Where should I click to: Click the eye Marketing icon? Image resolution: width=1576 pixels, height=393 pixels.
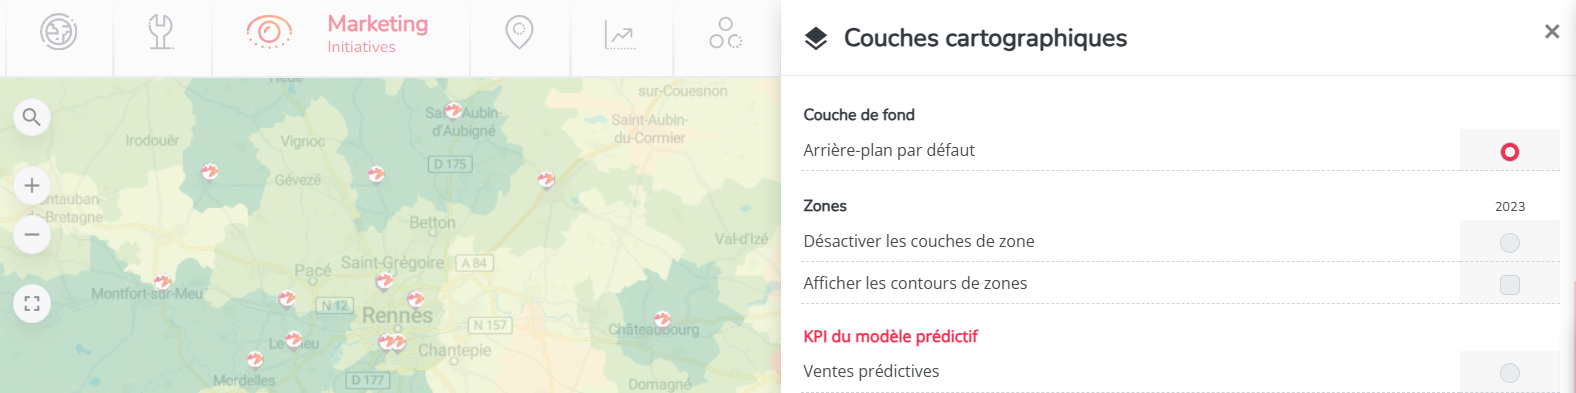(x=269, y=32)
